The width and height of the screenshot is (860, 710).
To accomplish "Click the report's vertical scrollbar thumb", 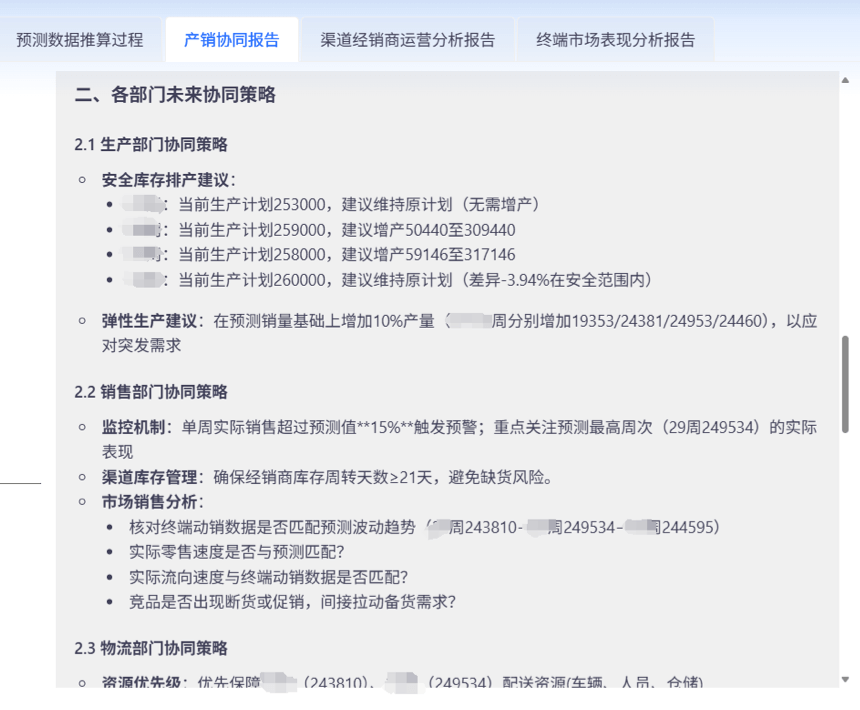I will [846, 384].
